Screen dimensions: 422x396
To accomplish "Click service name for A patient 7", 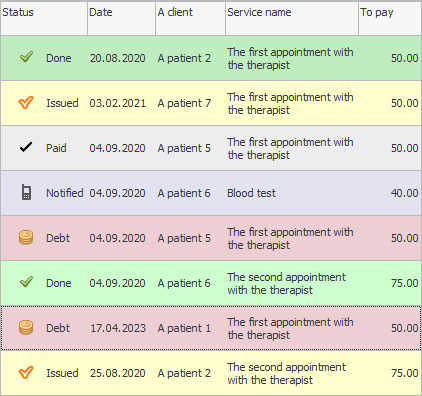I will [x=290, y=103].
